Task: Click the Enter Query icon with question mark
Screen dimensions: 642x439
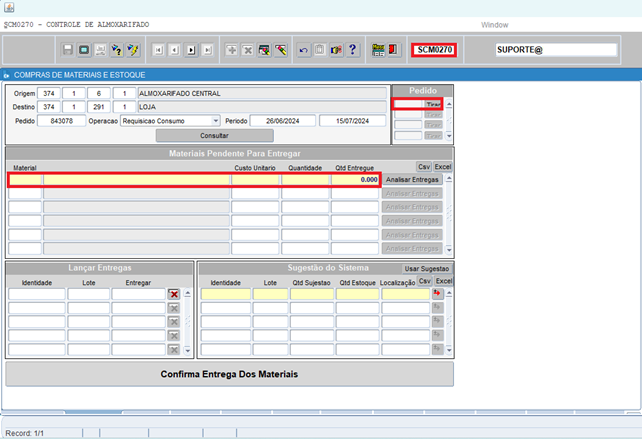Action: click(x=117, y=50)
